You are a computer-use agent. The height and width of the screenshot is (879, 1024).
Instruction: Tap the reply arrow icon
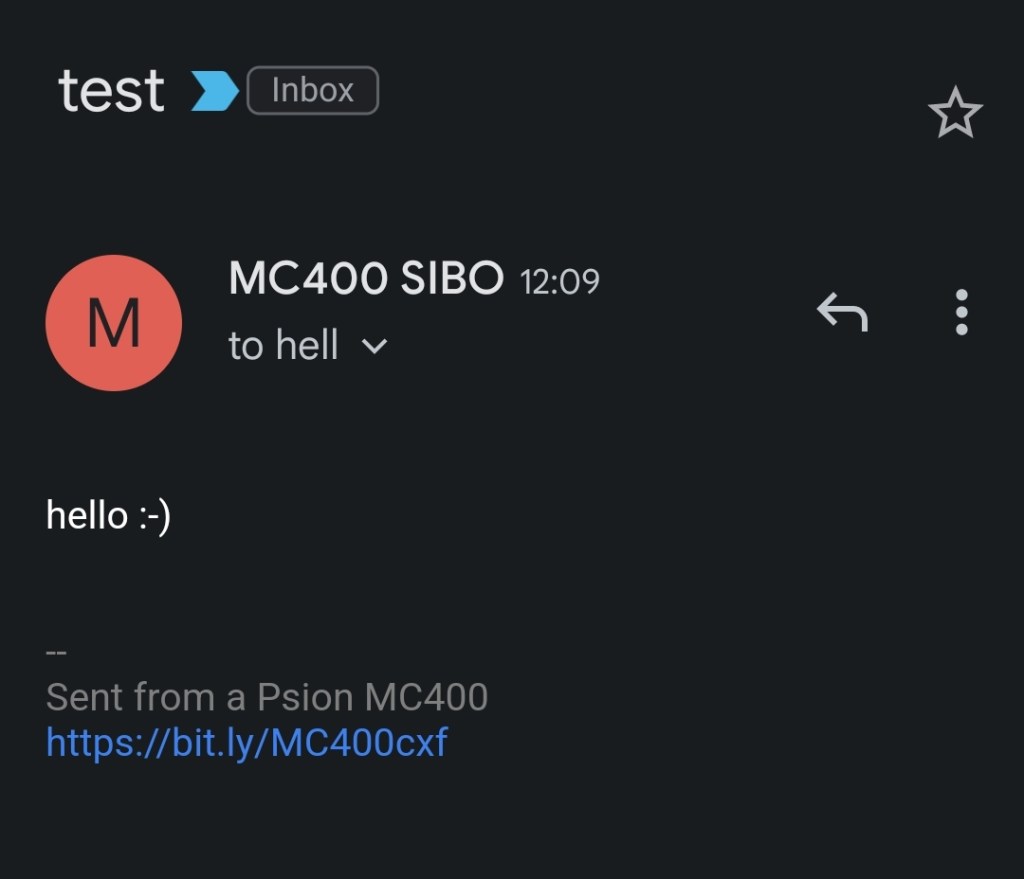(842, 312)
